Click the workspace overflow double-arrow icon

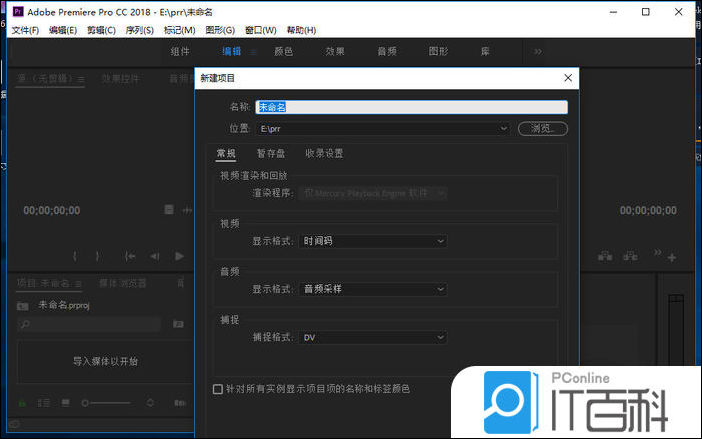click(537, 51)
